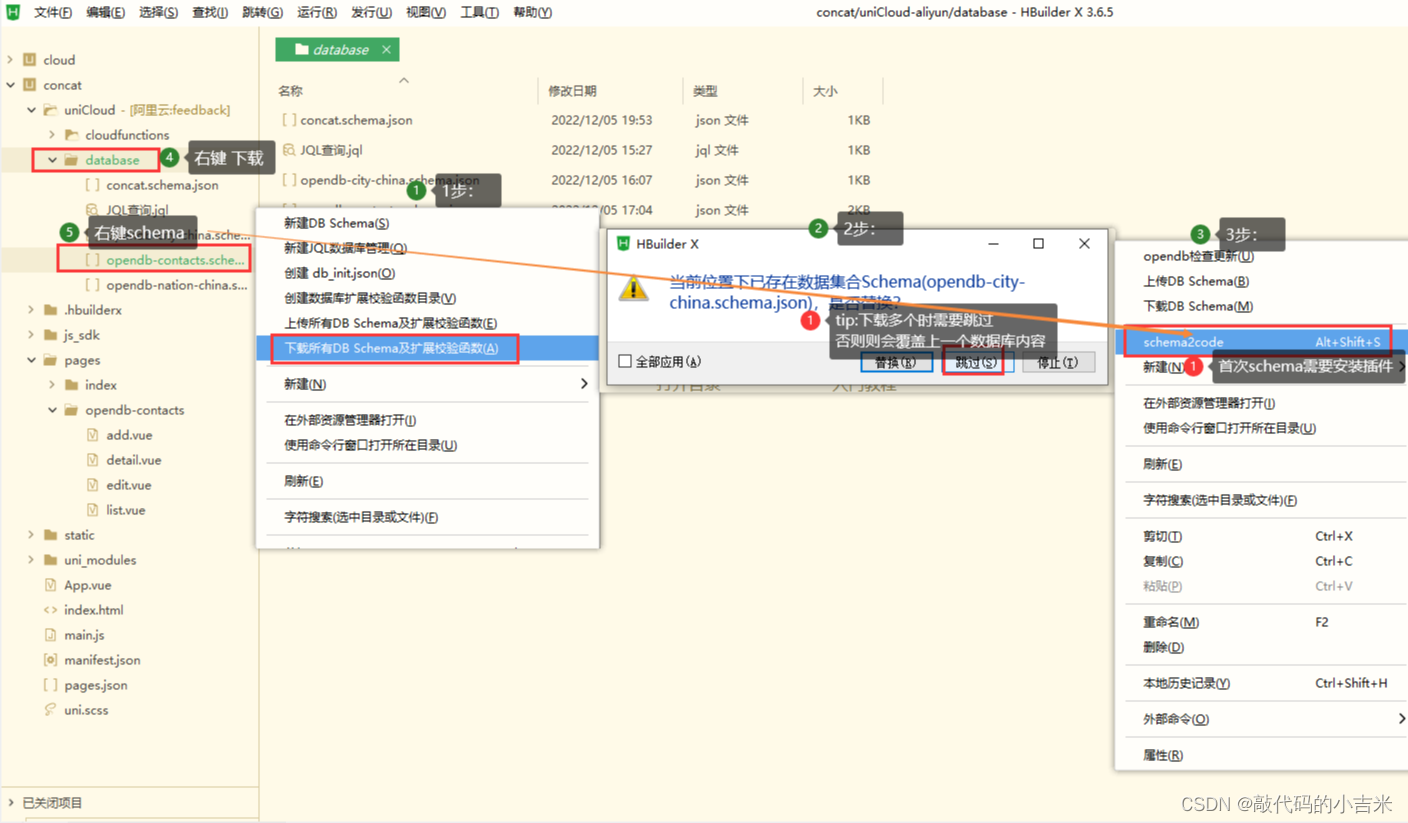Expand the cloud project node
The height and width of the screenshot is (823, 1408).
(10, 60)
